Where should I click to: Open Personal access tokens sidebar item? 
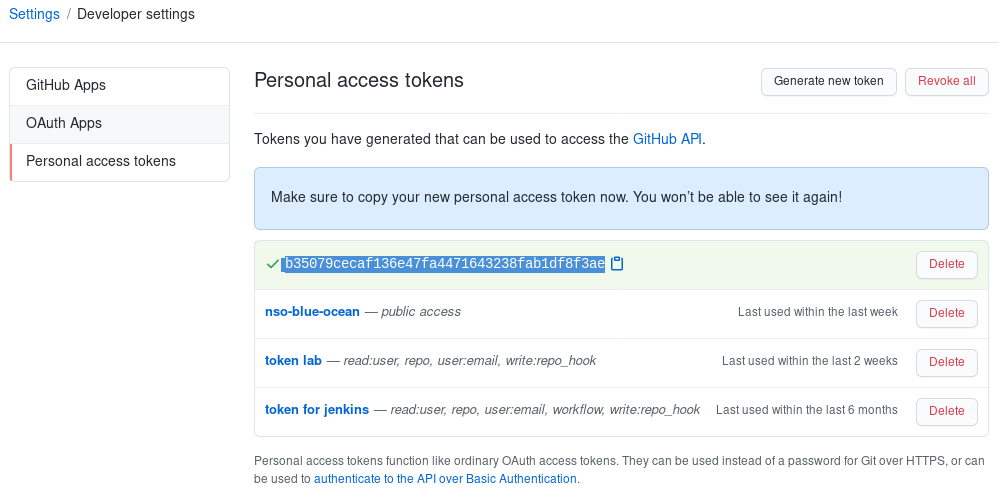pos(101,161)
